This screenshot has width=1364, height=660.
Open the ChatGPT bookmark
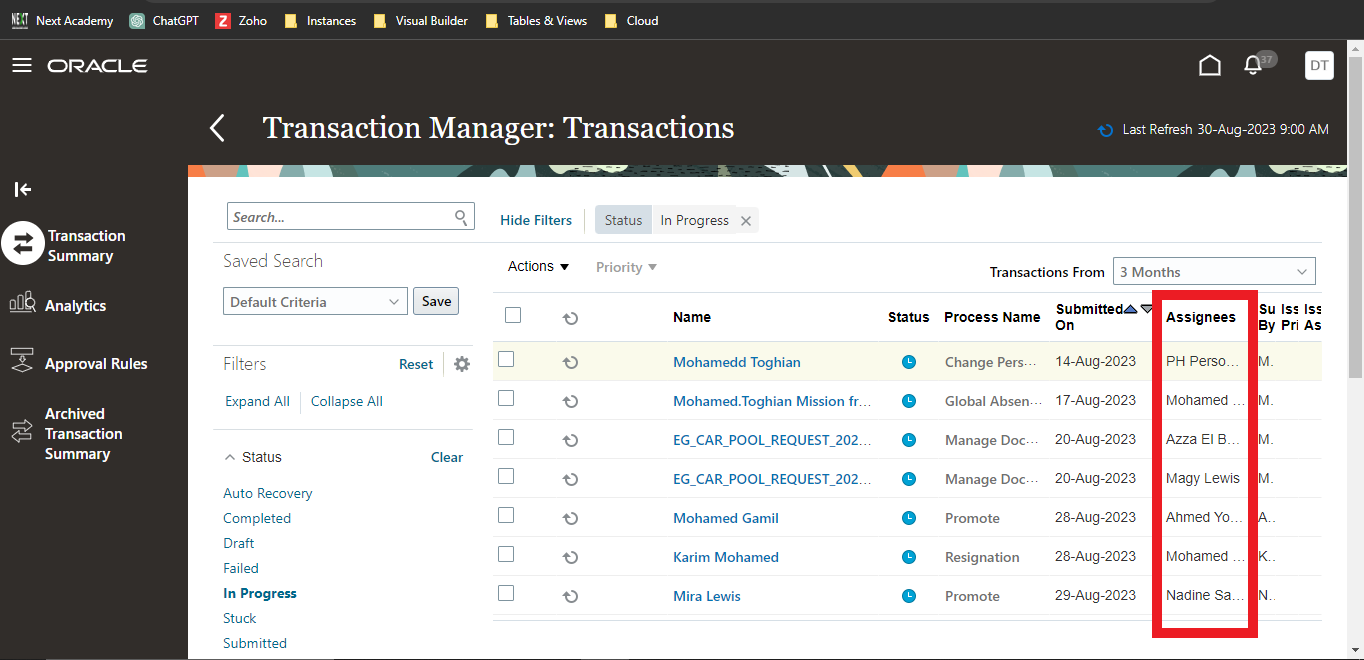coord(165,20)
